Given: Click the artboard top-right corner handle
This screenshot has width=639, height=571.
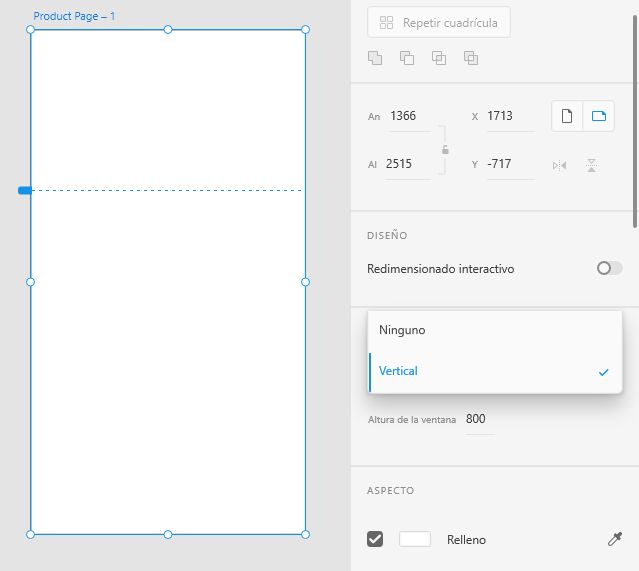Looking at the screenshot, I should [x=305, y=29].
